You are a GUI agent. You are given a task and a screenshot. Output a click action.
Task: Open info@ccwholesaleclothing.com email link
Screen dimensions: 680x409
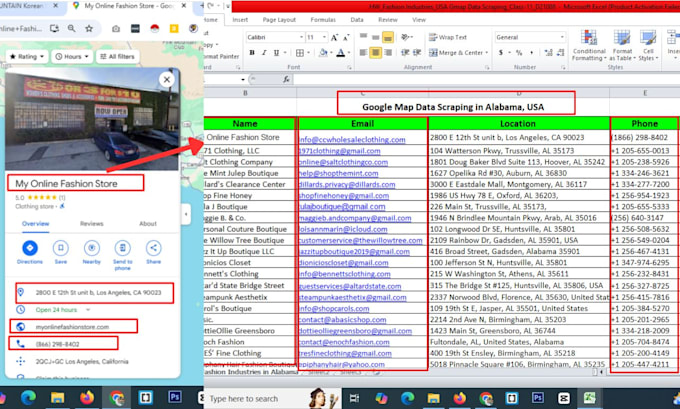tap(352, 140)
